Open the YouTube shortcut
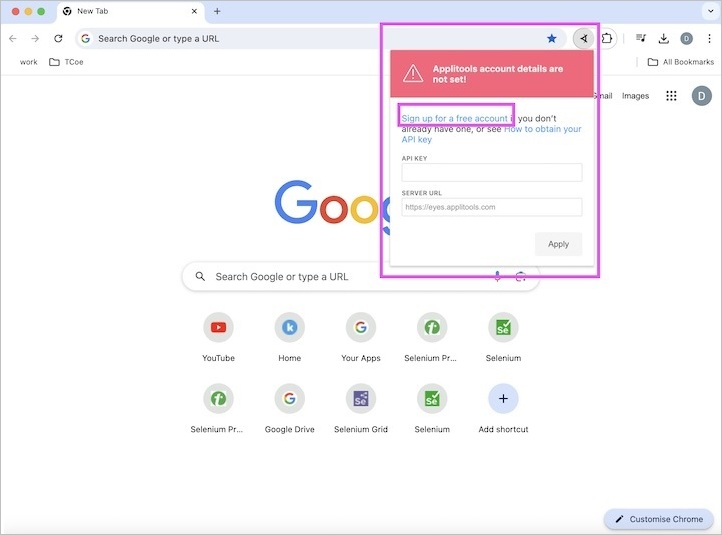Image resolution: width=722 pixels, height=535 pixels. (218, 337)
